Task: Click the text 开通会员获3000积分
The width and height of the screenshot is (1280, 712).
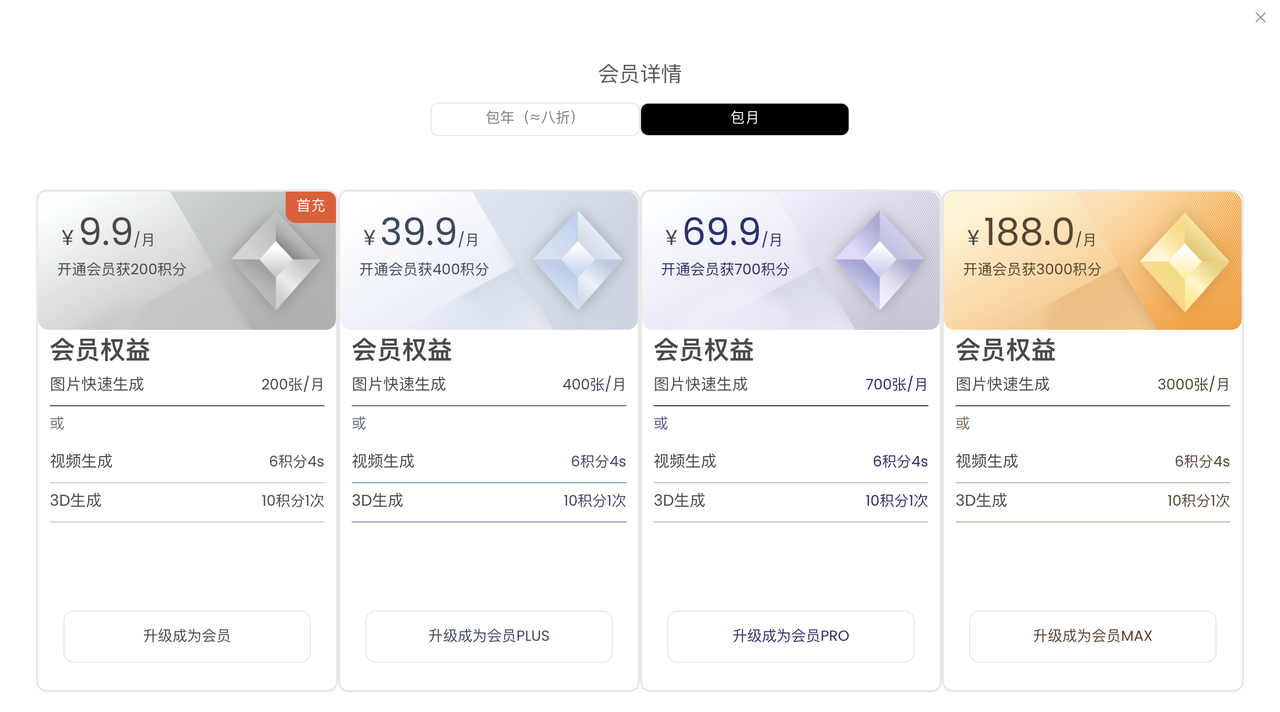Action: 1032,269
